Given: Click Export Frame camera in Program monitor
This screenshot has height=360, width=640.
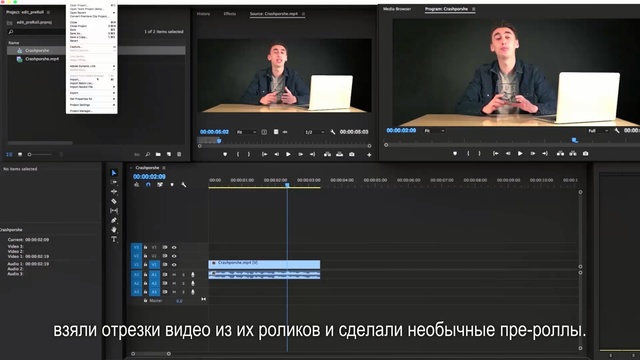Looking at the screenshot, I should pyautogui.click(x=585, y=153).
